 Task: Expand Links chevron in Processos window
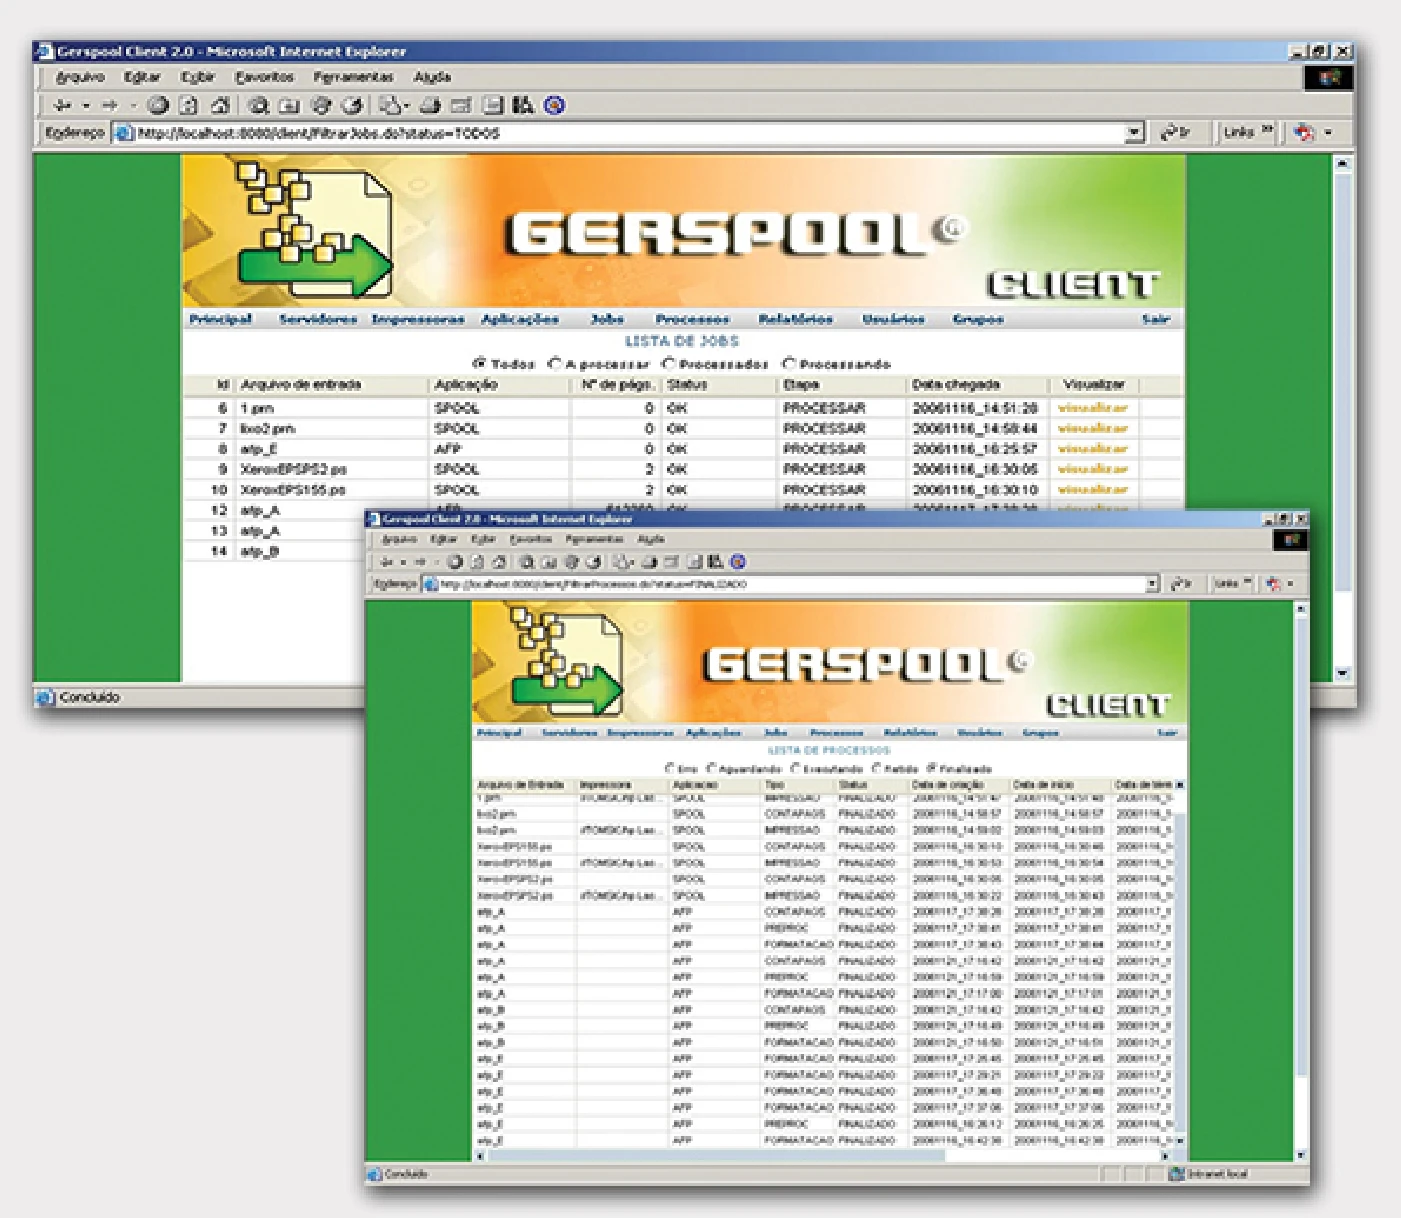[1247, 582]
